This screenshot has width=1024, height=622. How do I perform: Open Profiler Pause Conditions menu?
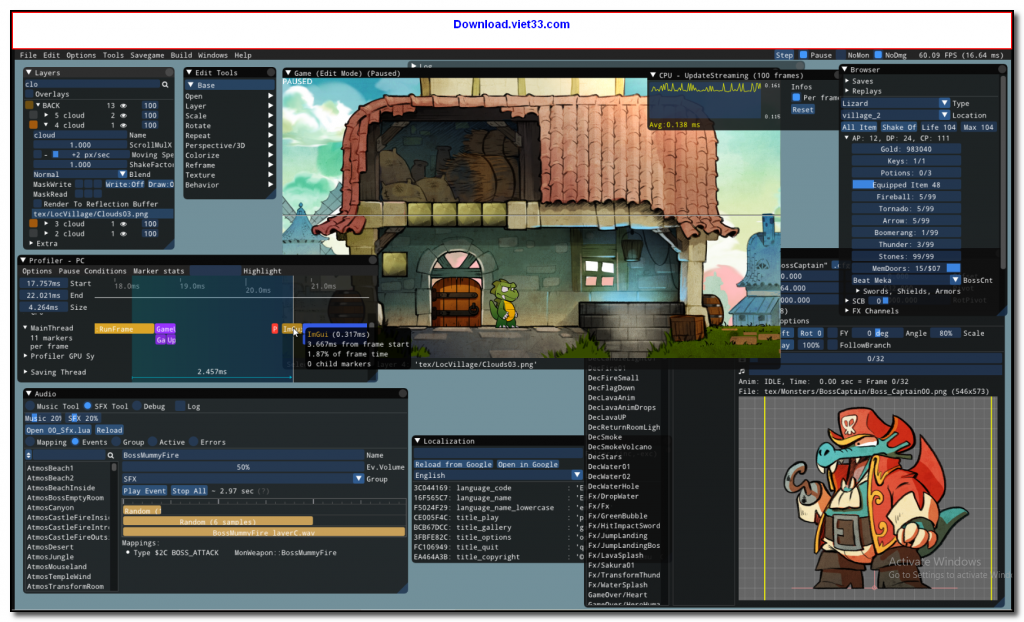[x=92, y=270]
